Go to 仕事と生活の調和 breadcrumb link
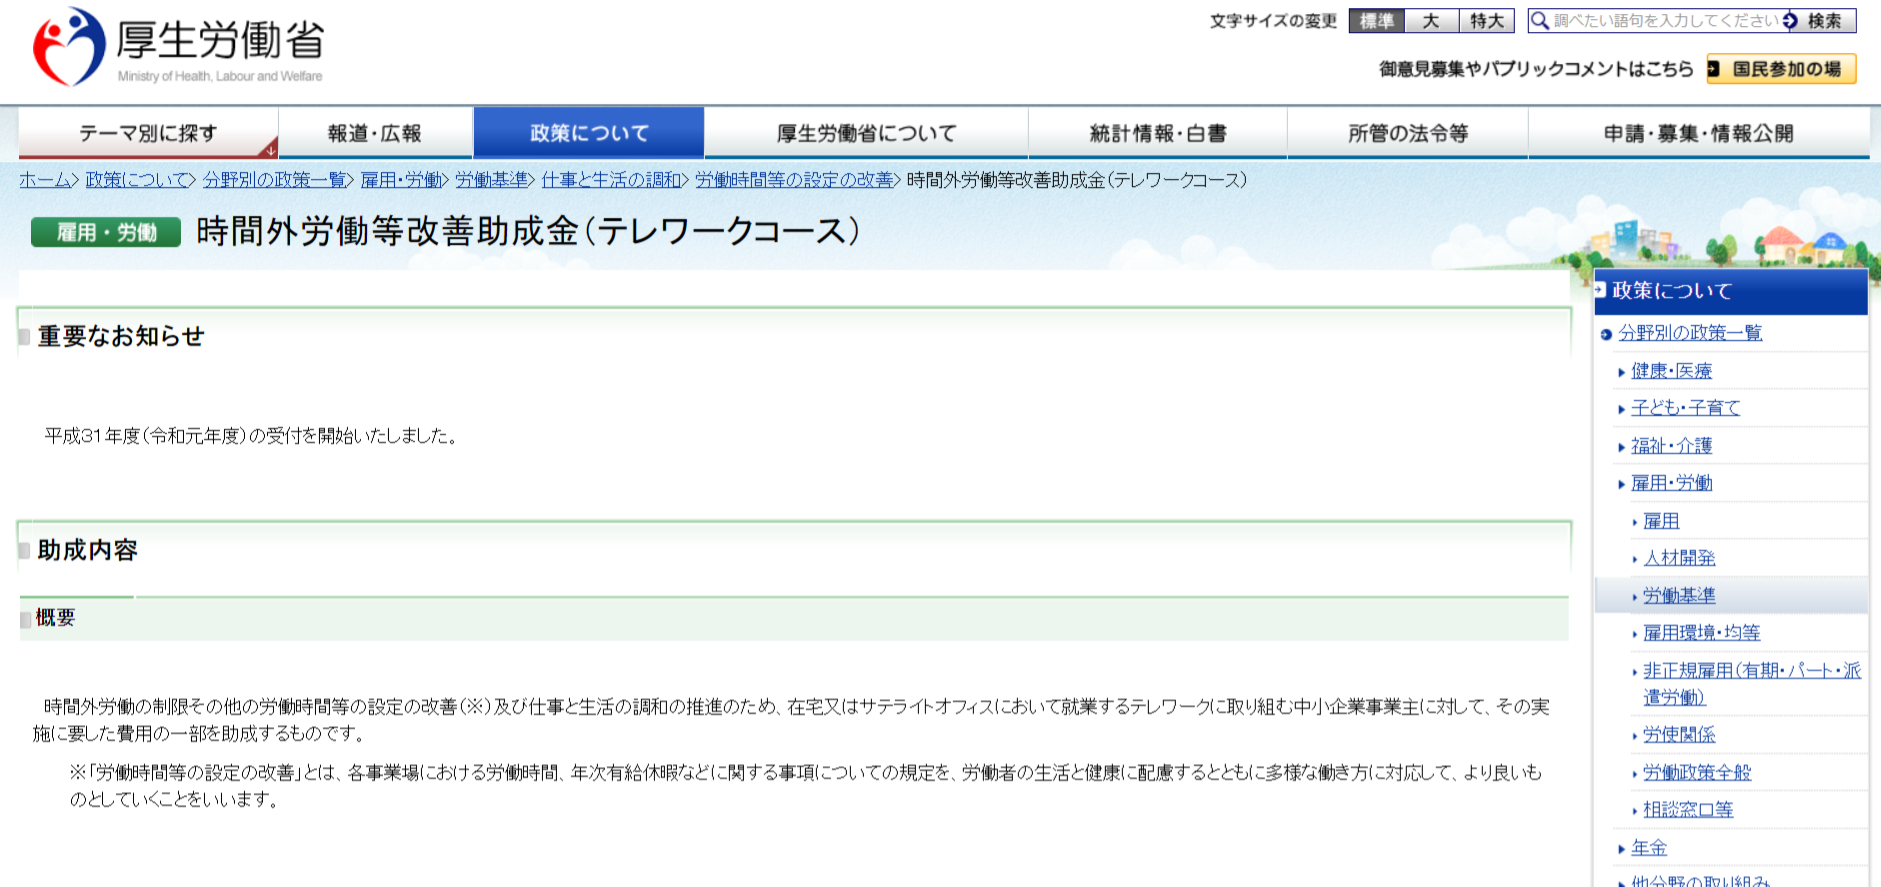Screen dimensions: 1881x887 coord(611,180)
